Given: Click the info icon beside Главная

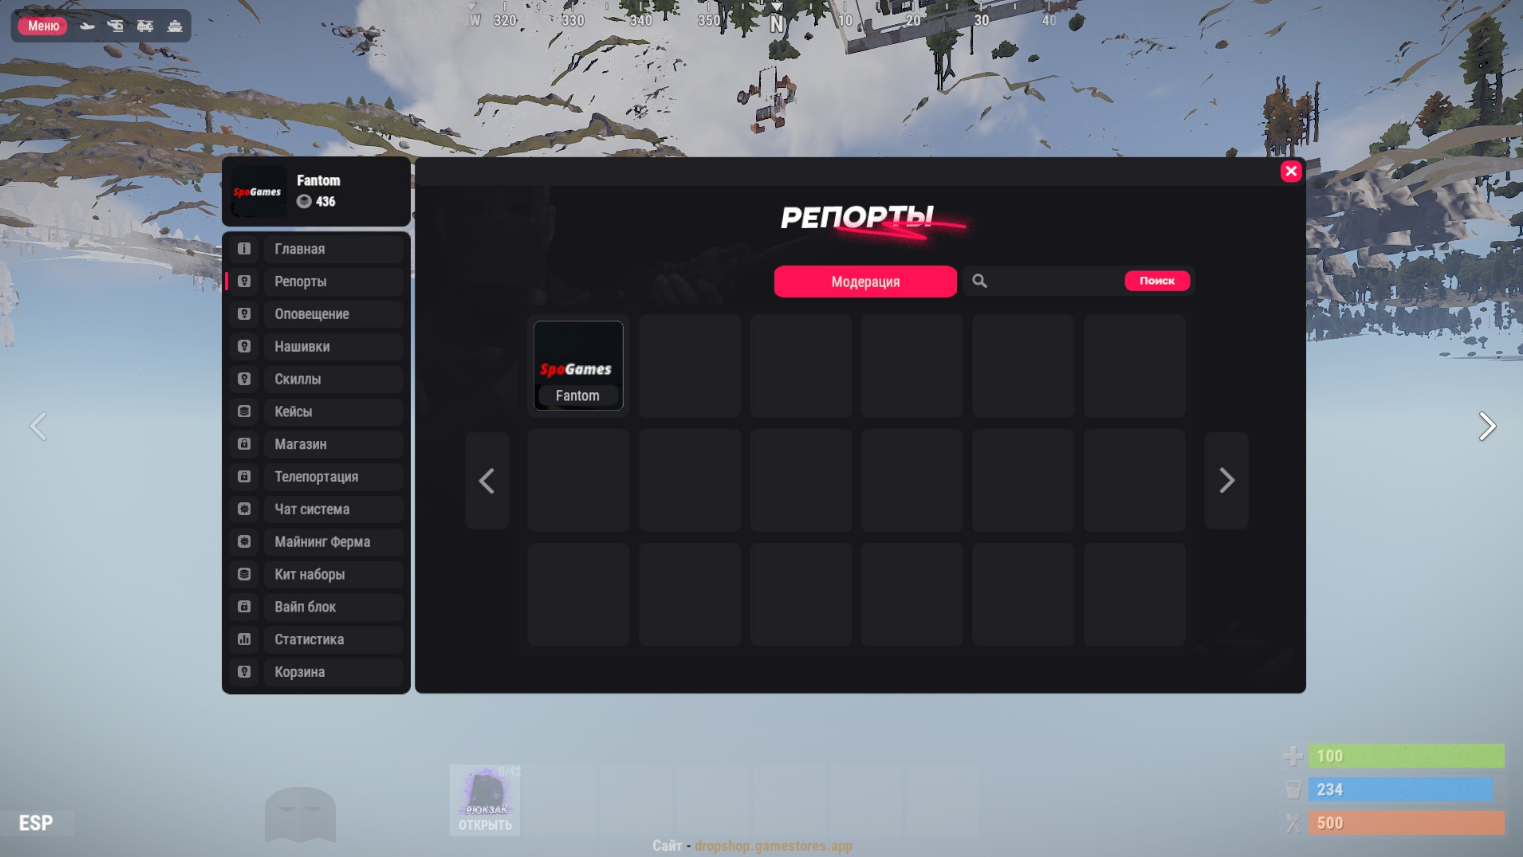Looking at the screenshot, I should tap(244, 249).
